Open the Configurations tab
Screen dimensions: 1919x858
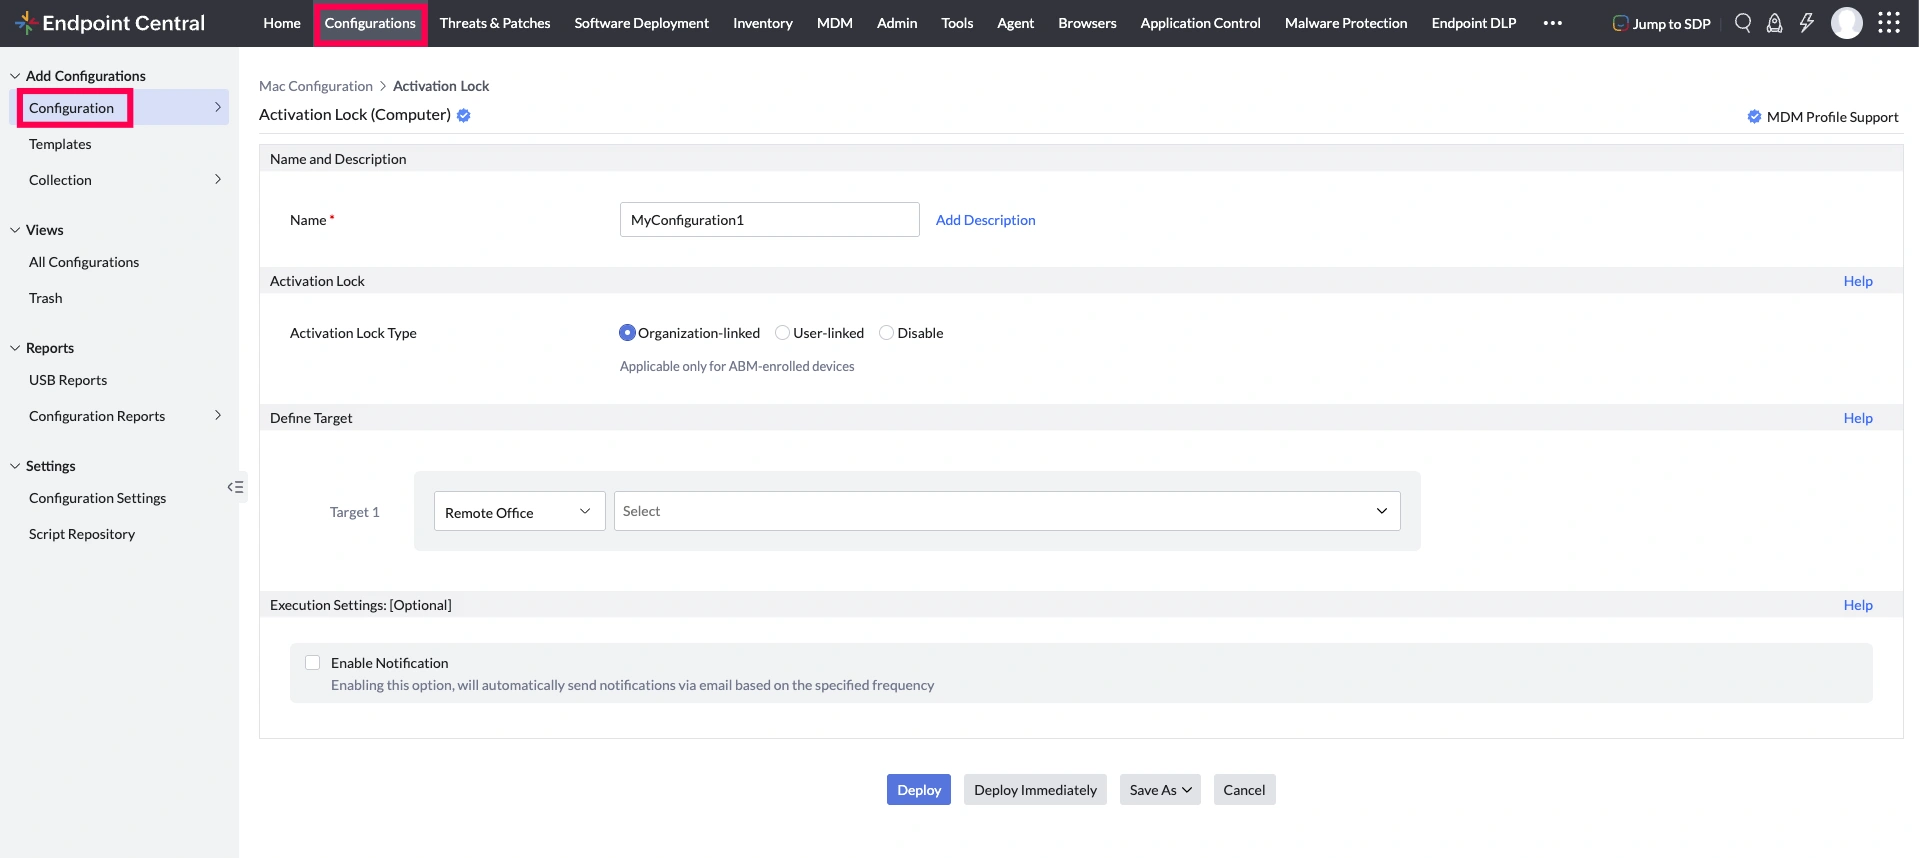[370, 23]
